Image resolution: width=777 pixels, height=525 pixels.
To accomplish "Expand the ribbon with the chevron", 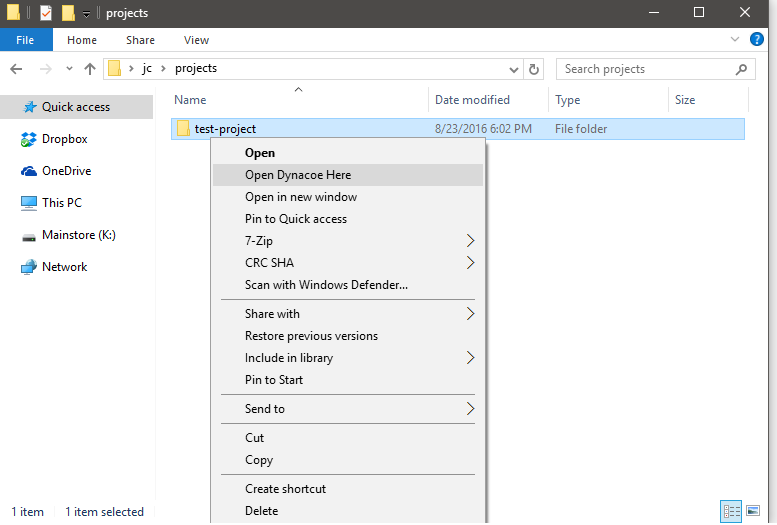I will pos(735,40).
